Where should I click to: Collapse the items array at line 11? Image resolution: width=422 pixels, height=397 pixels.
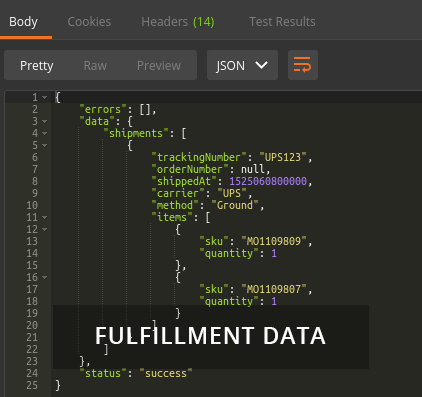[44, 217]
